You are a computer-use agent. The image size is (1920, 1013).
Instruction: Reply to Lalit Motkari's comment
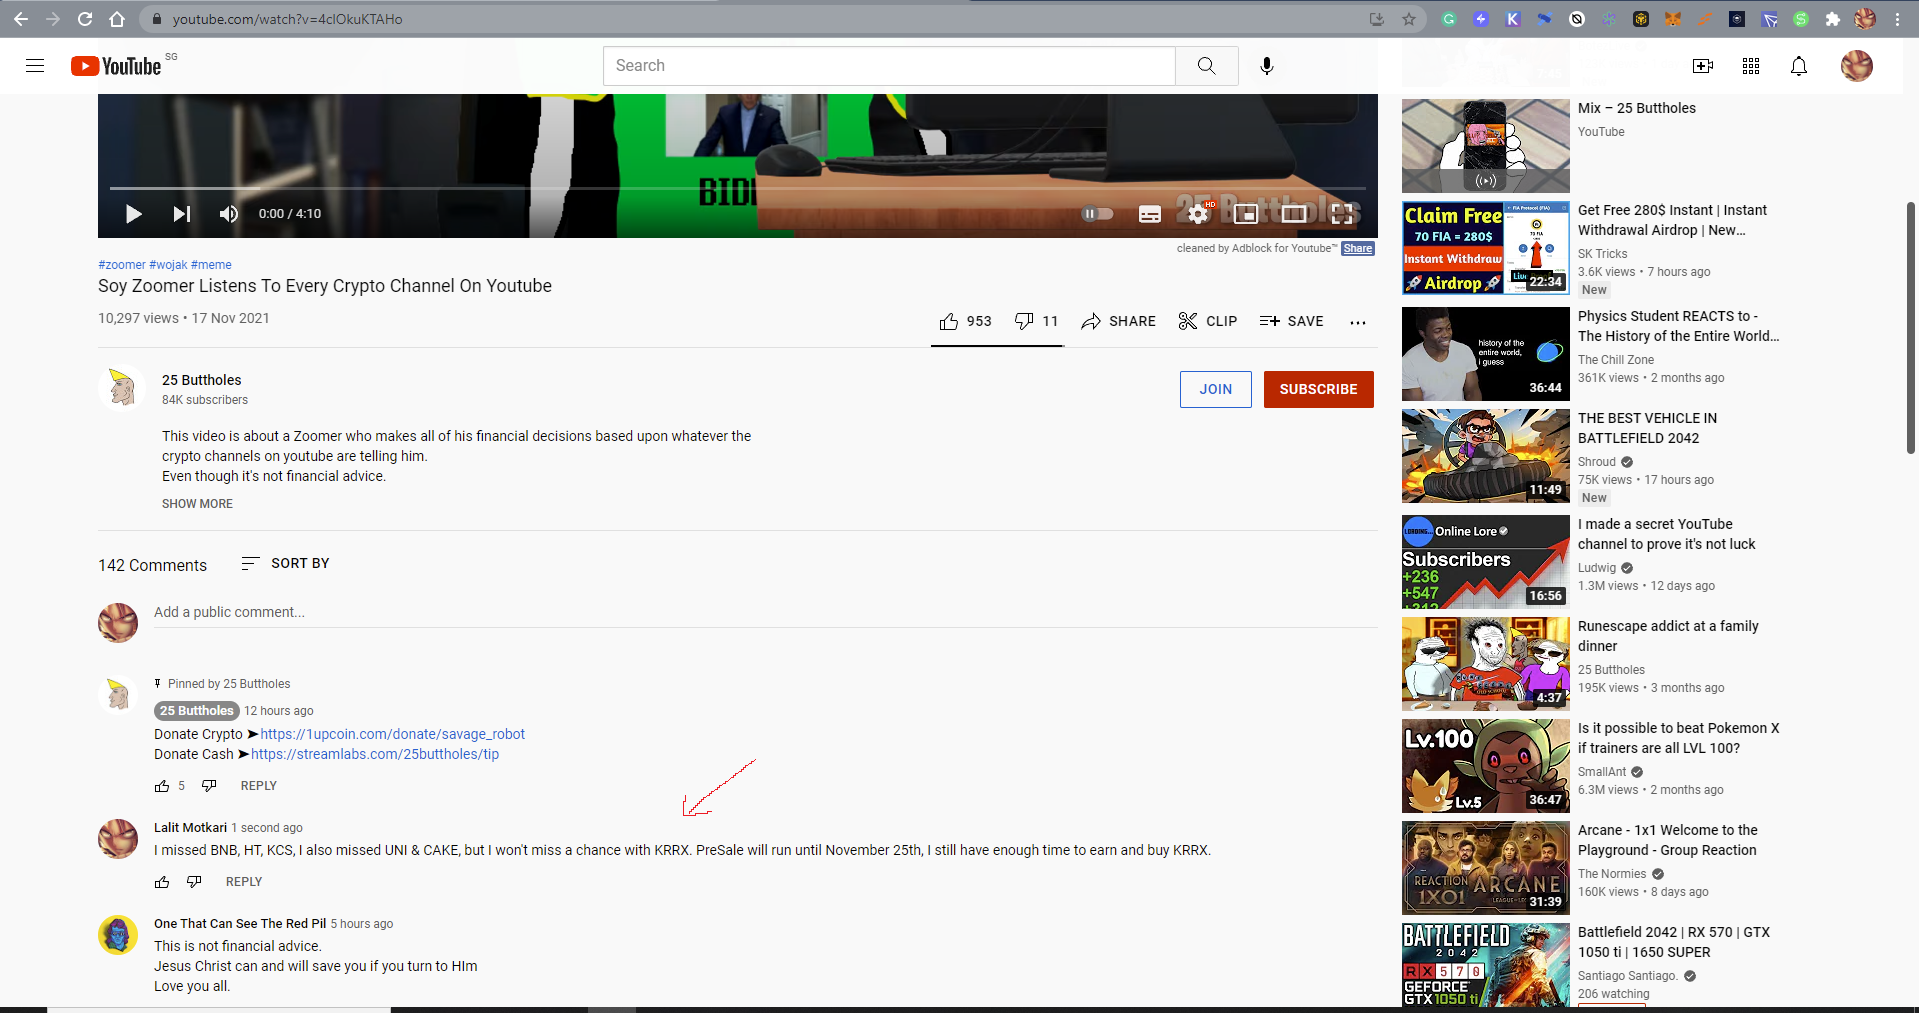pos(244,882)
